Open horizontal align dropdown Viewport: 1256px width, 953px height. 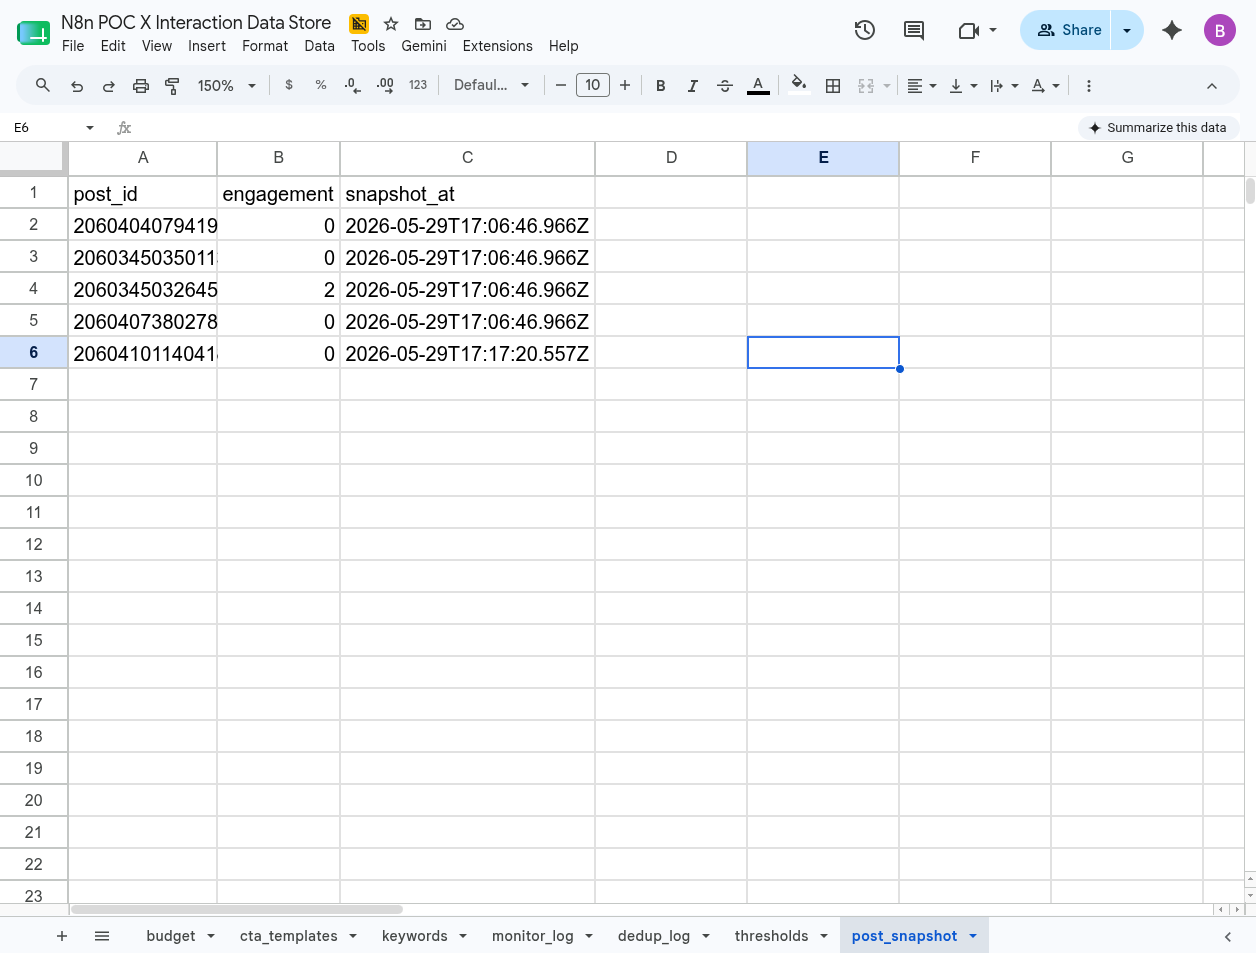[922, 86]
